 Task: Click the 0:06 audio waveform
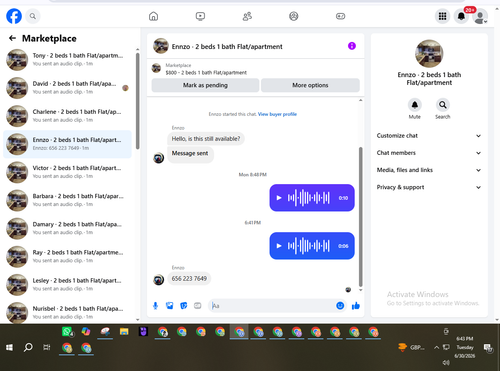309,246
